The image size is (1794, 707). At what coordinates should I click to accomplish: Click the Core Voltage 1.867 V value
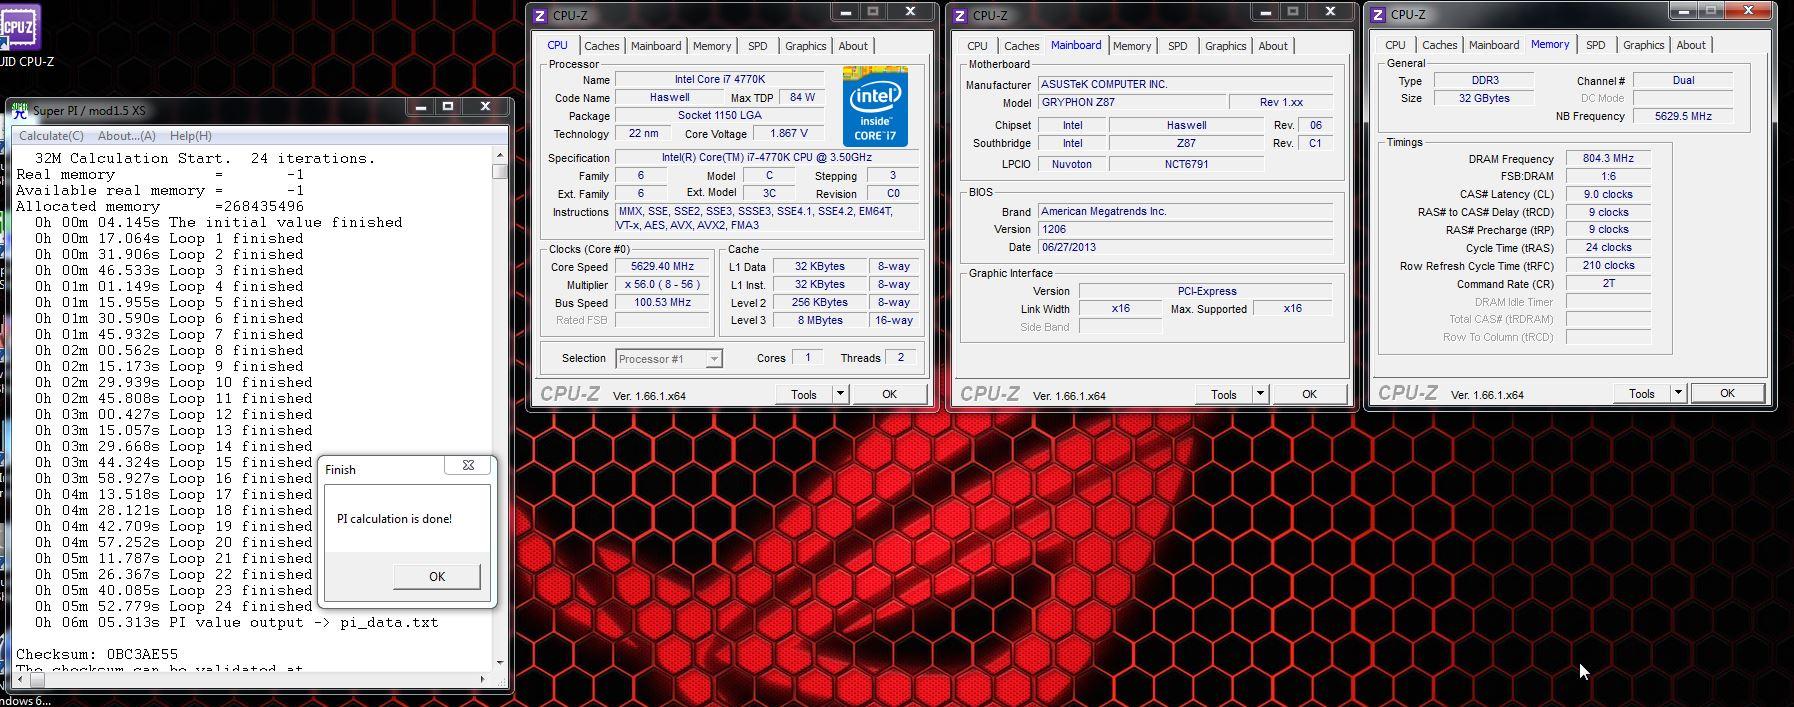click(788, 133)
